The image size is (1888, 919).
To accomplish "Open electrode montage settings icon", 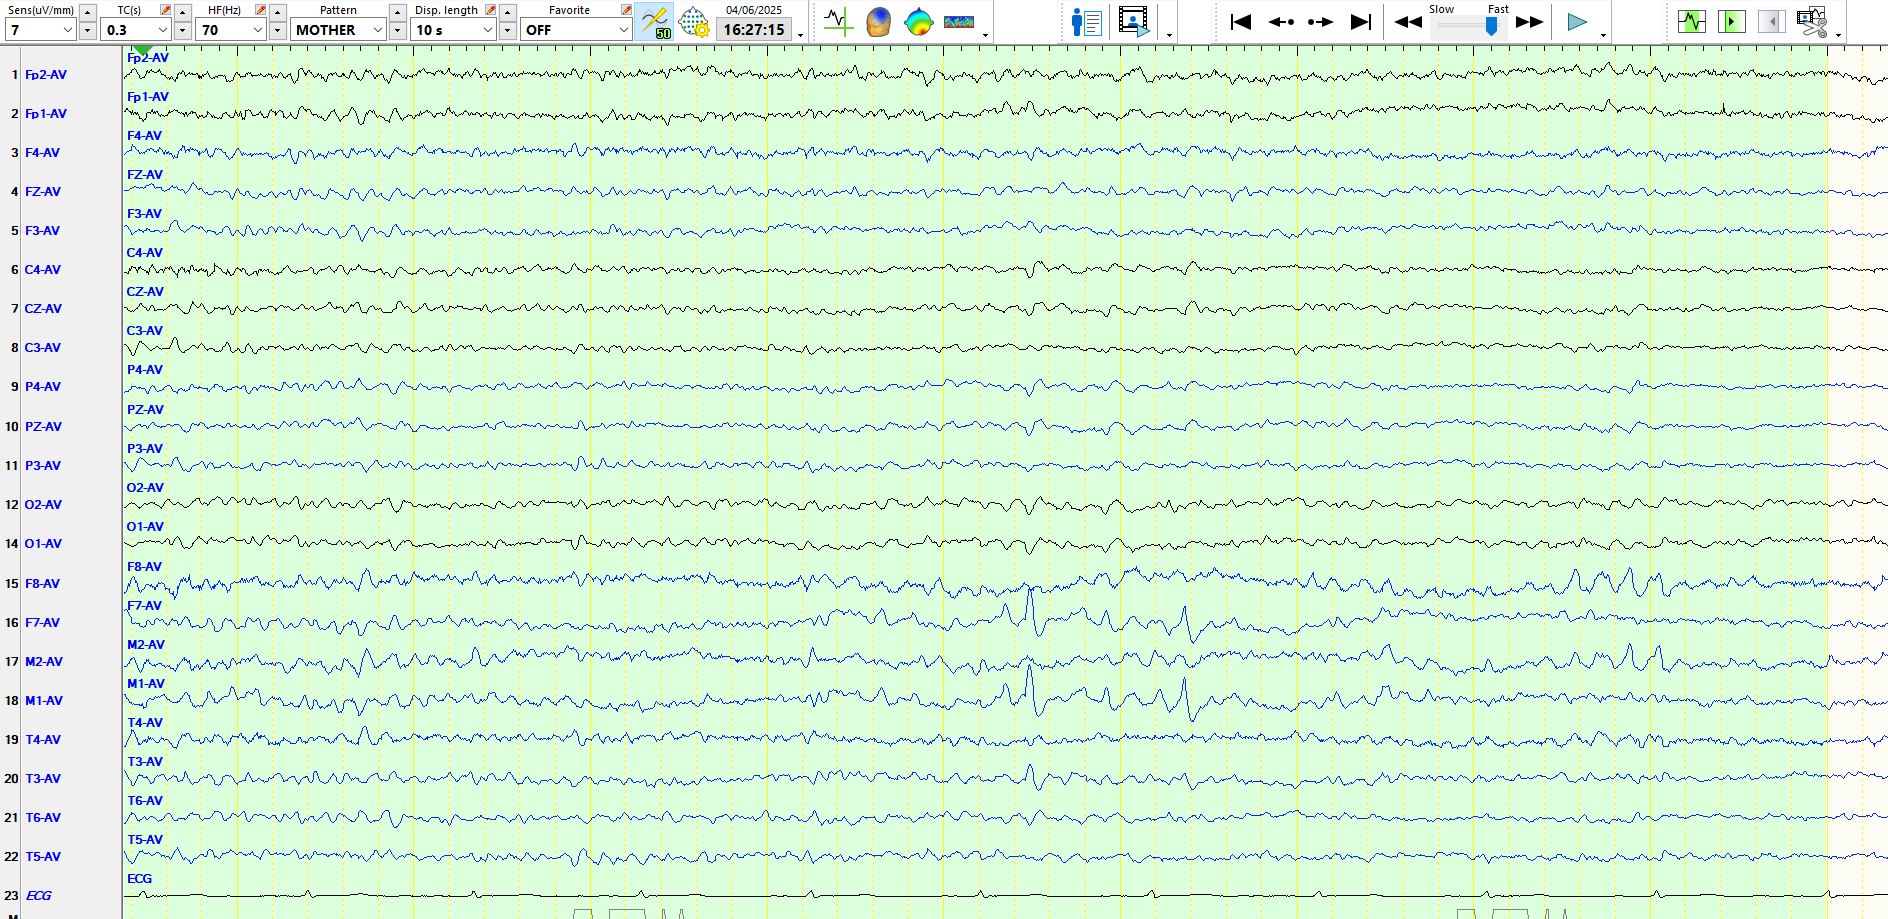I will tap(693, 22).
